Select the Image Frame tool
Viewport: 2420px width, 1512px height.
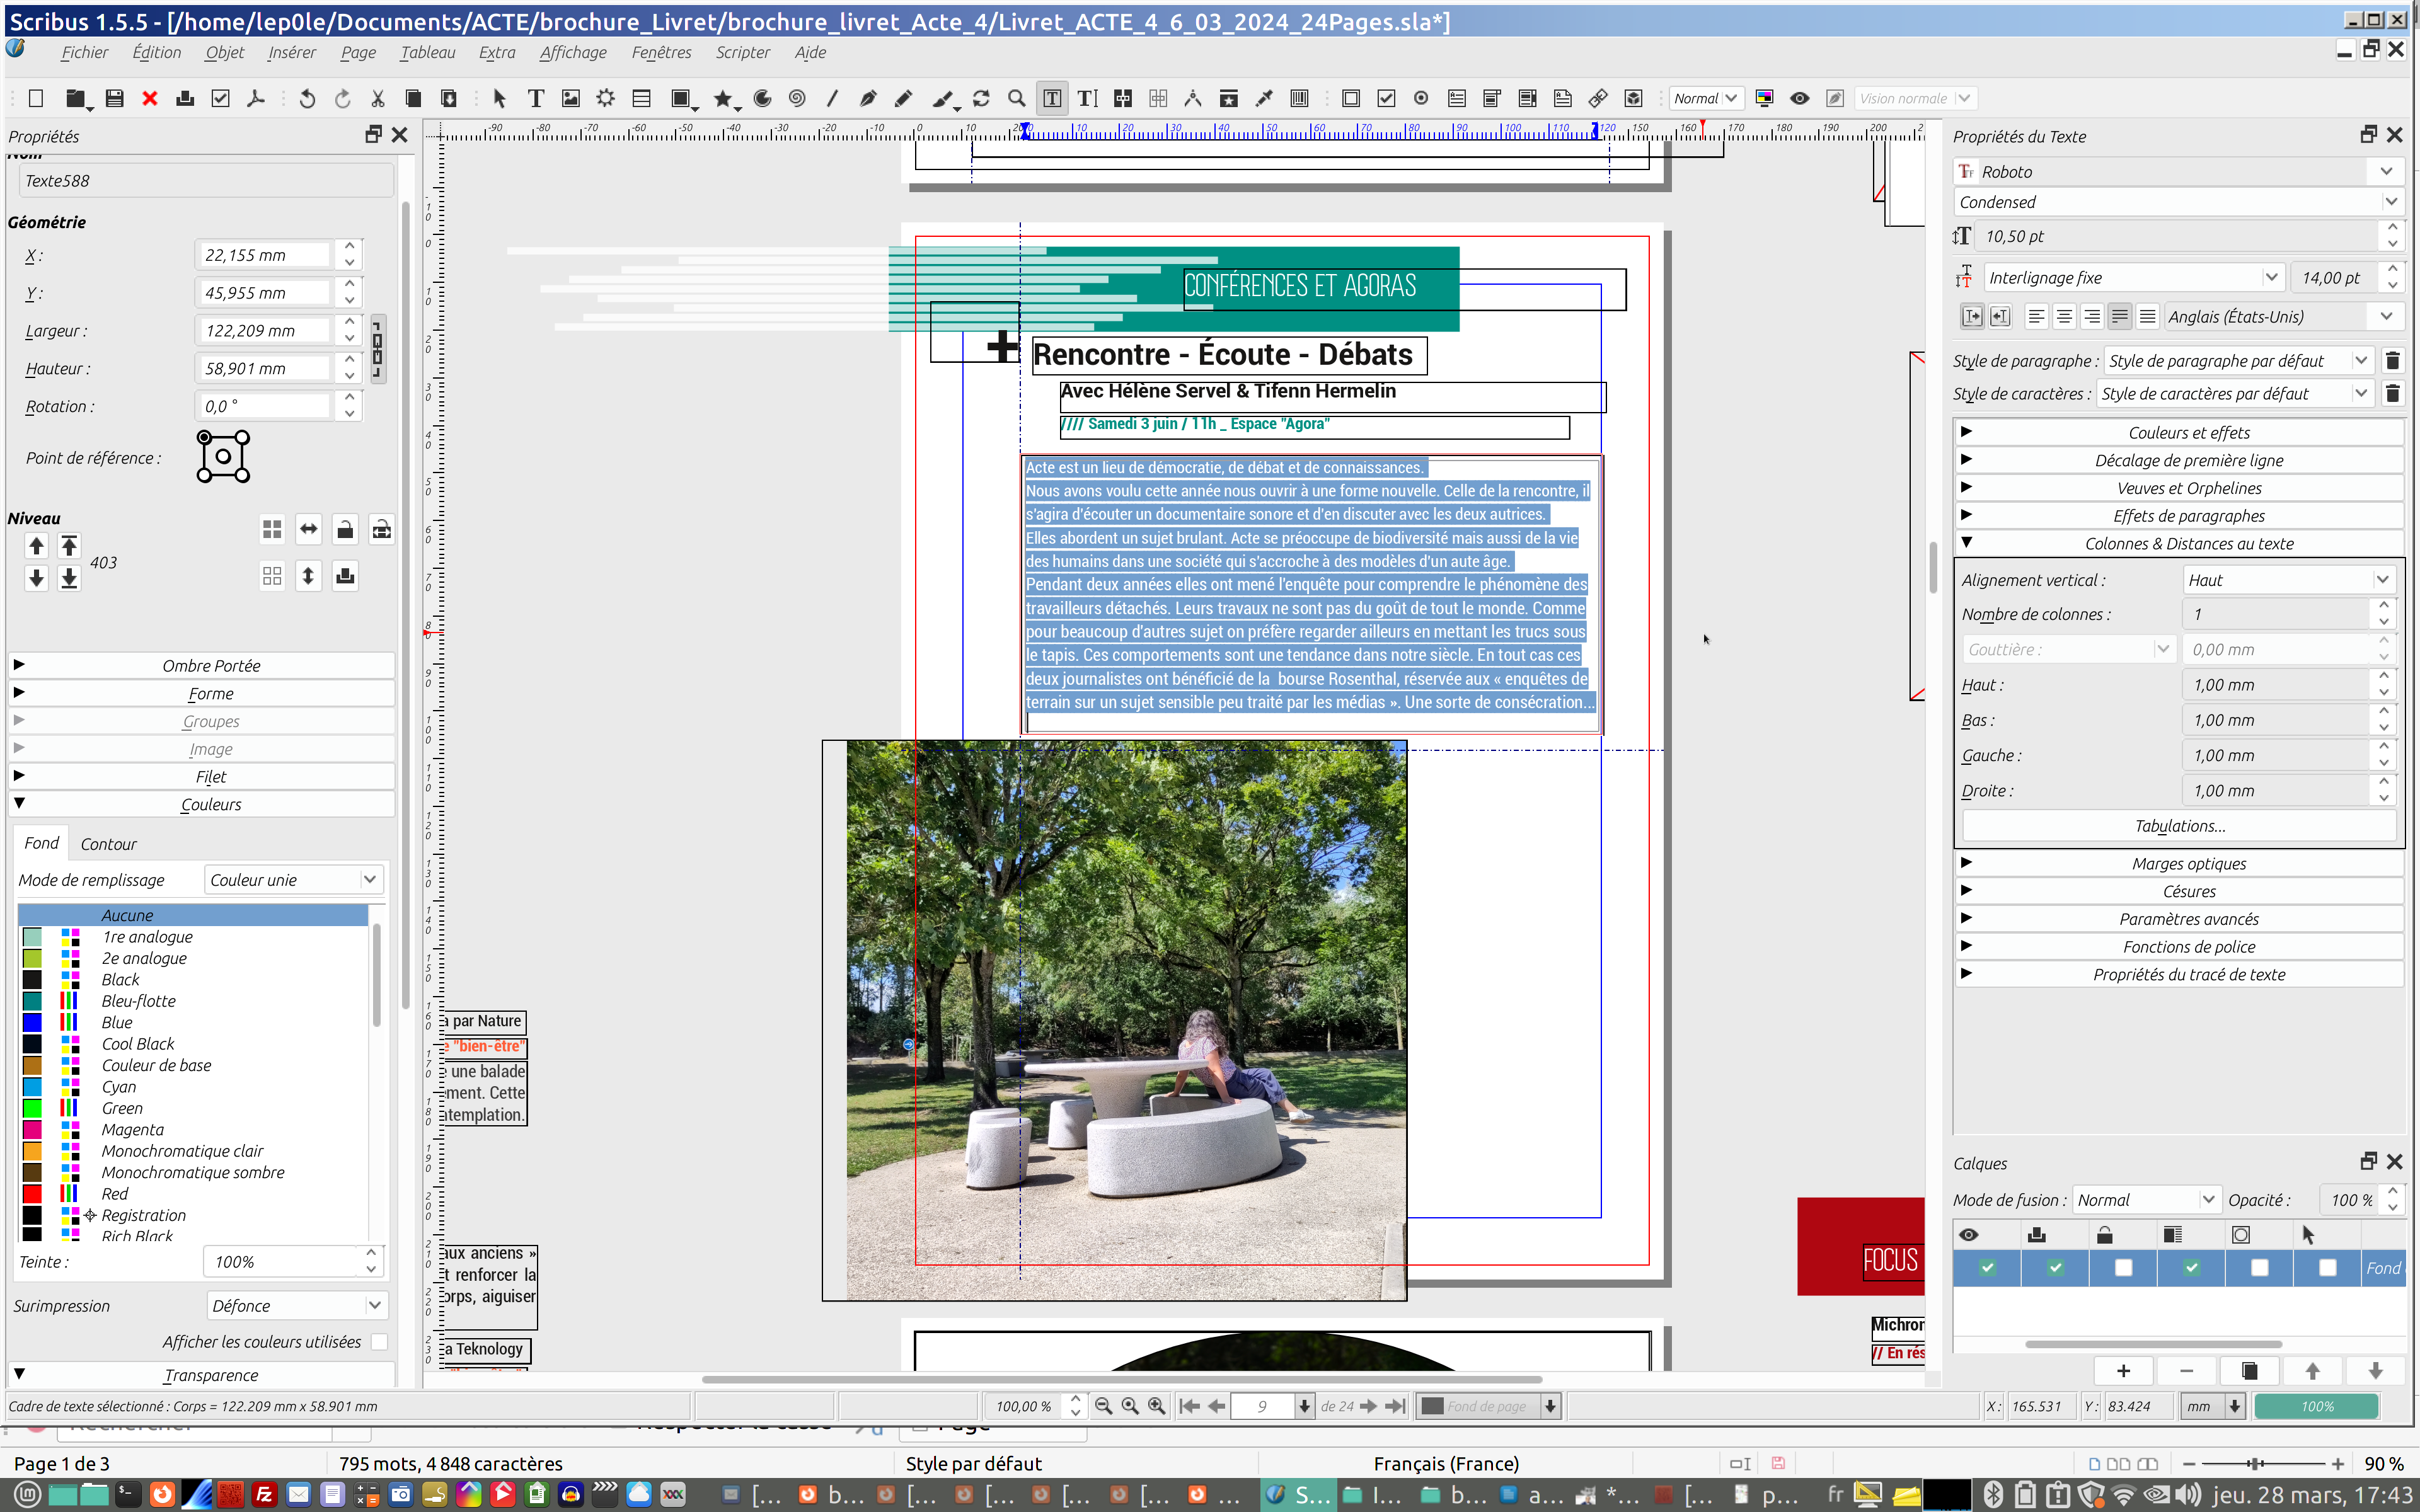tap(570, 98)
